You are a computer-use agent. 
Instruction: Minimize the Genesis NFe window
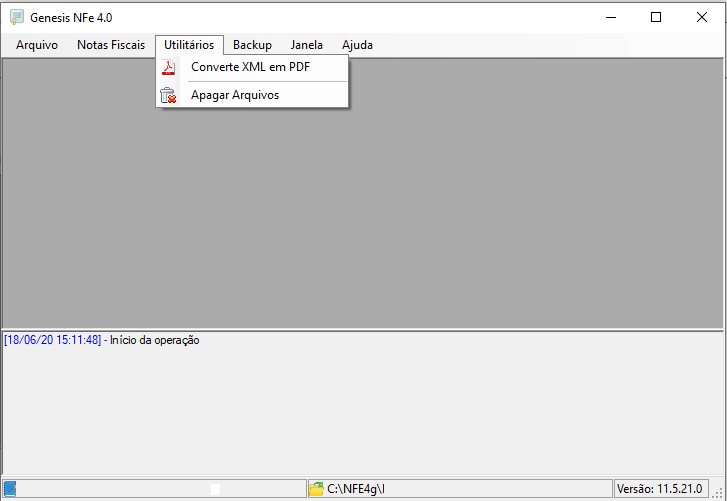[611, 18]
